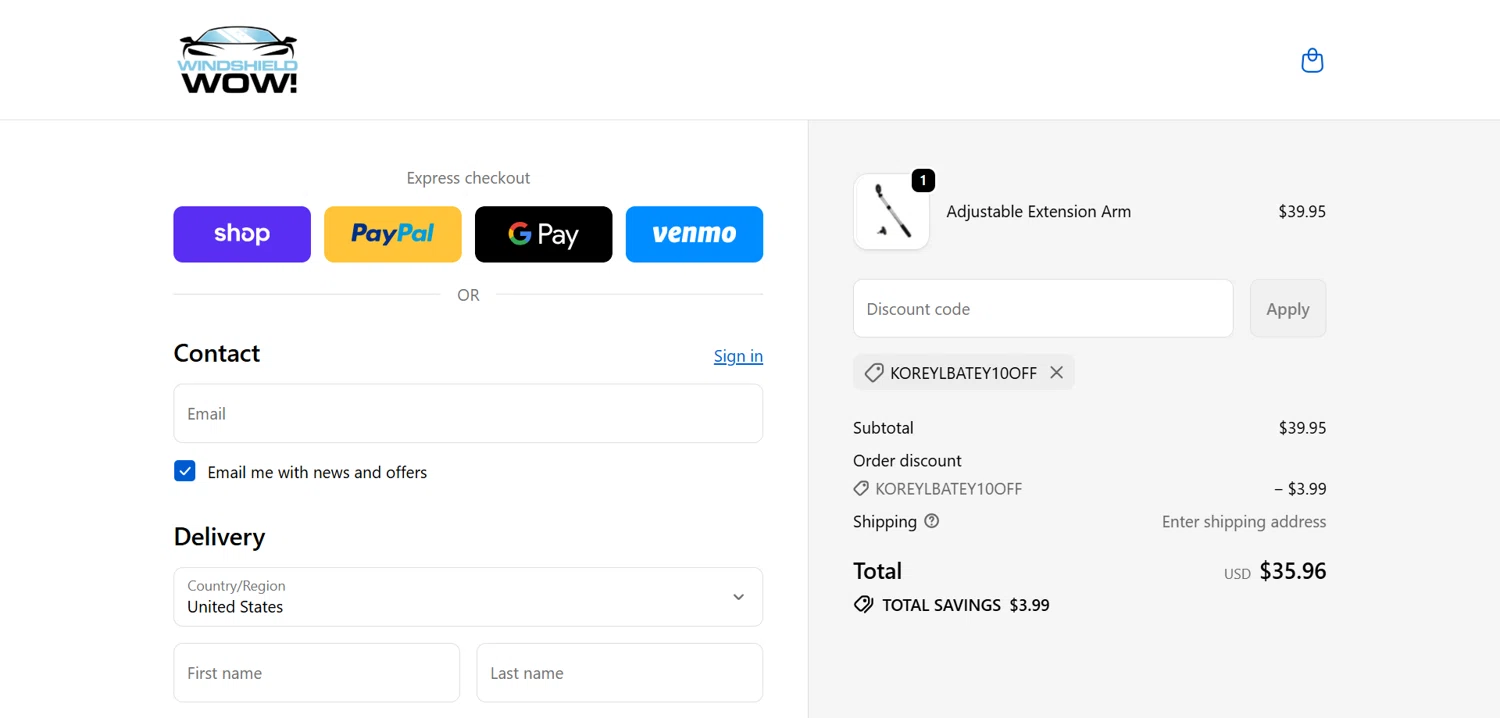1500x718 pixels.
Task: Click the First name field
Action: 317,673
